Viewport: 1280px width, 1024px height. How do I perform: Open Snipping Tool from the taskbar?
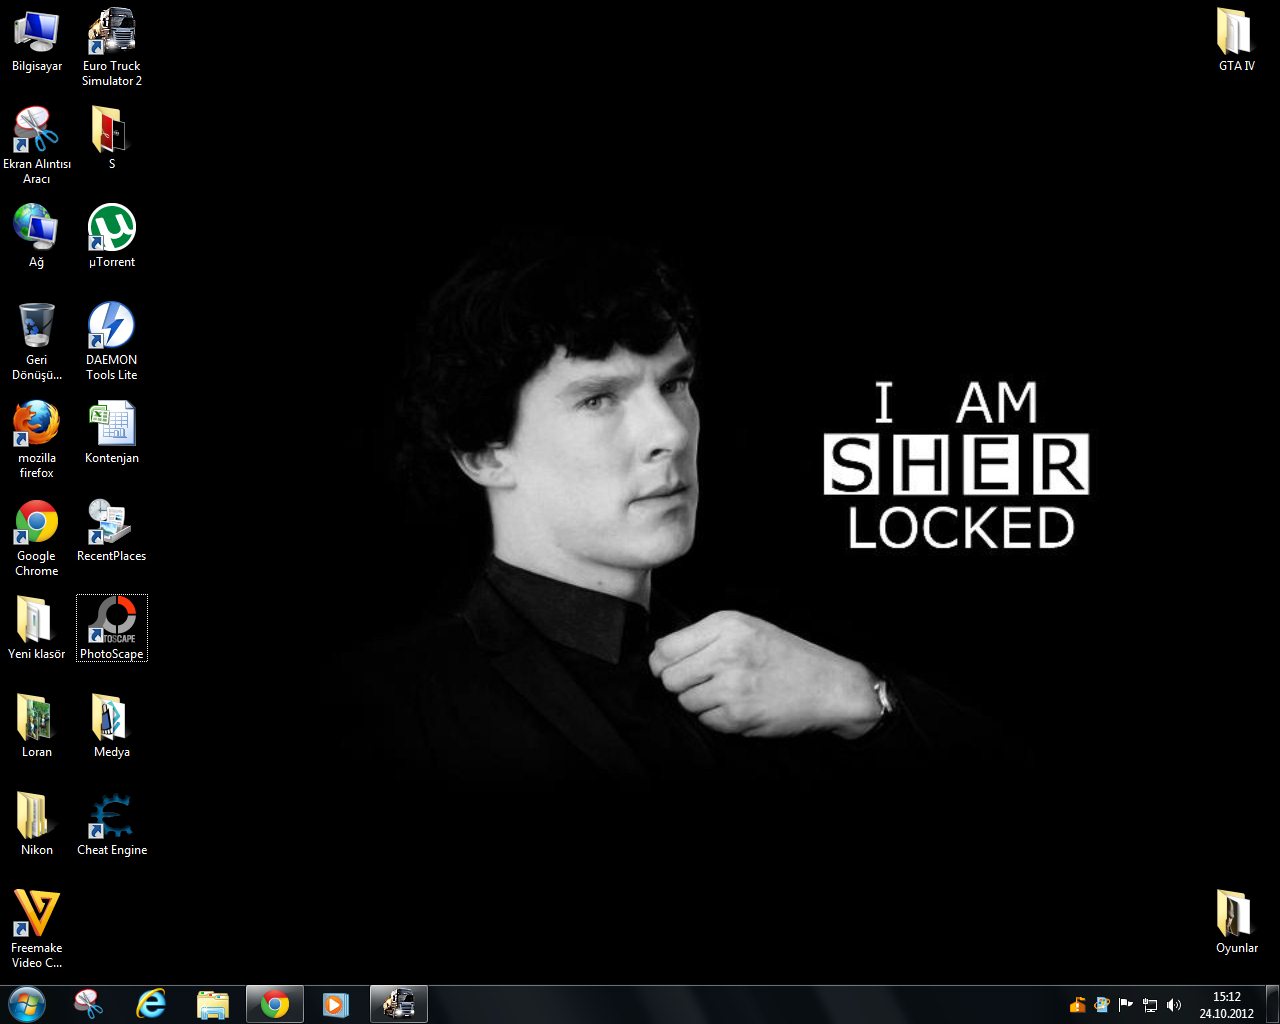(x=89, y=1004)
